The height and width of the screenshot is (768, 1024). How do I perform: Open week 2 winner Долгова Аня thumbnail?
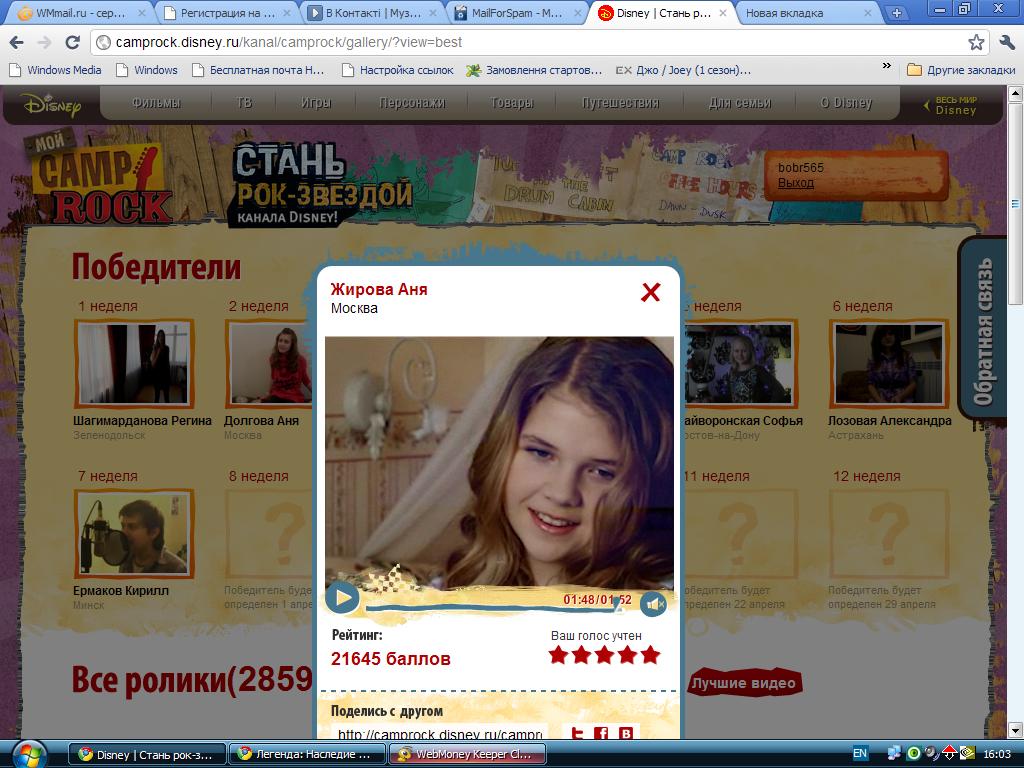click(269, 364)
